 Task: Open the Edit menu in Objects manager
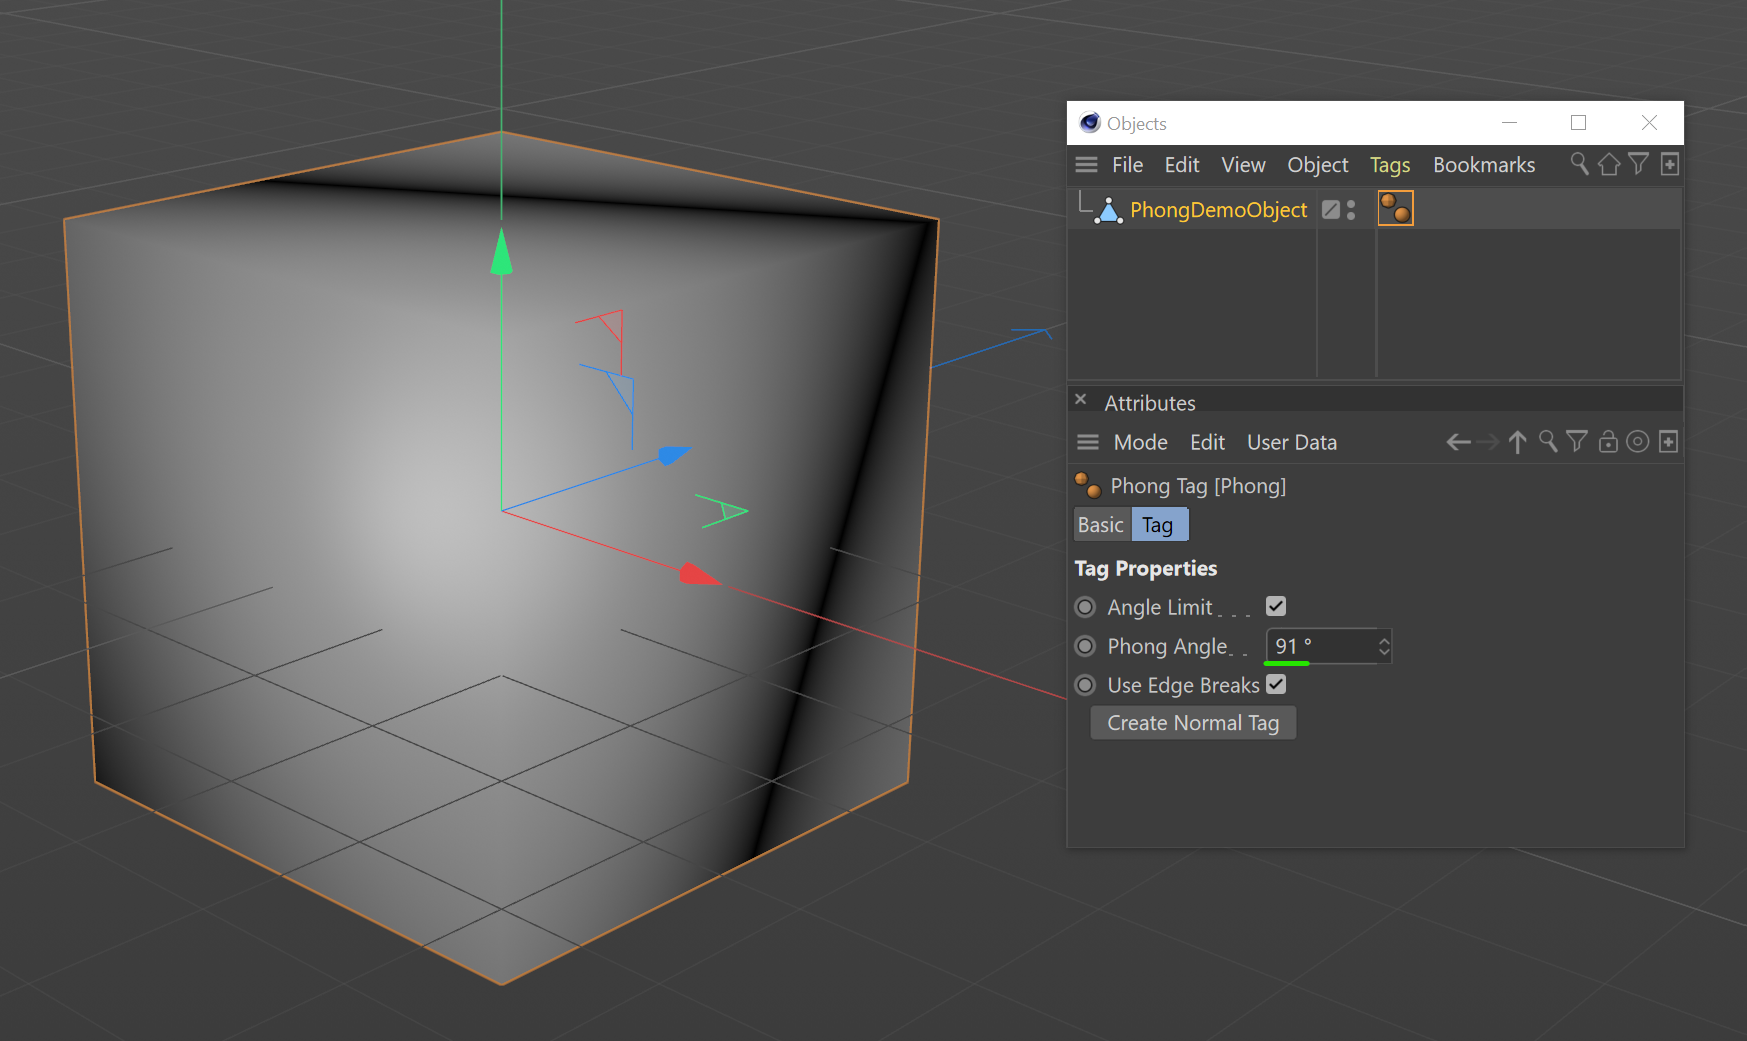coord(1182,165)
